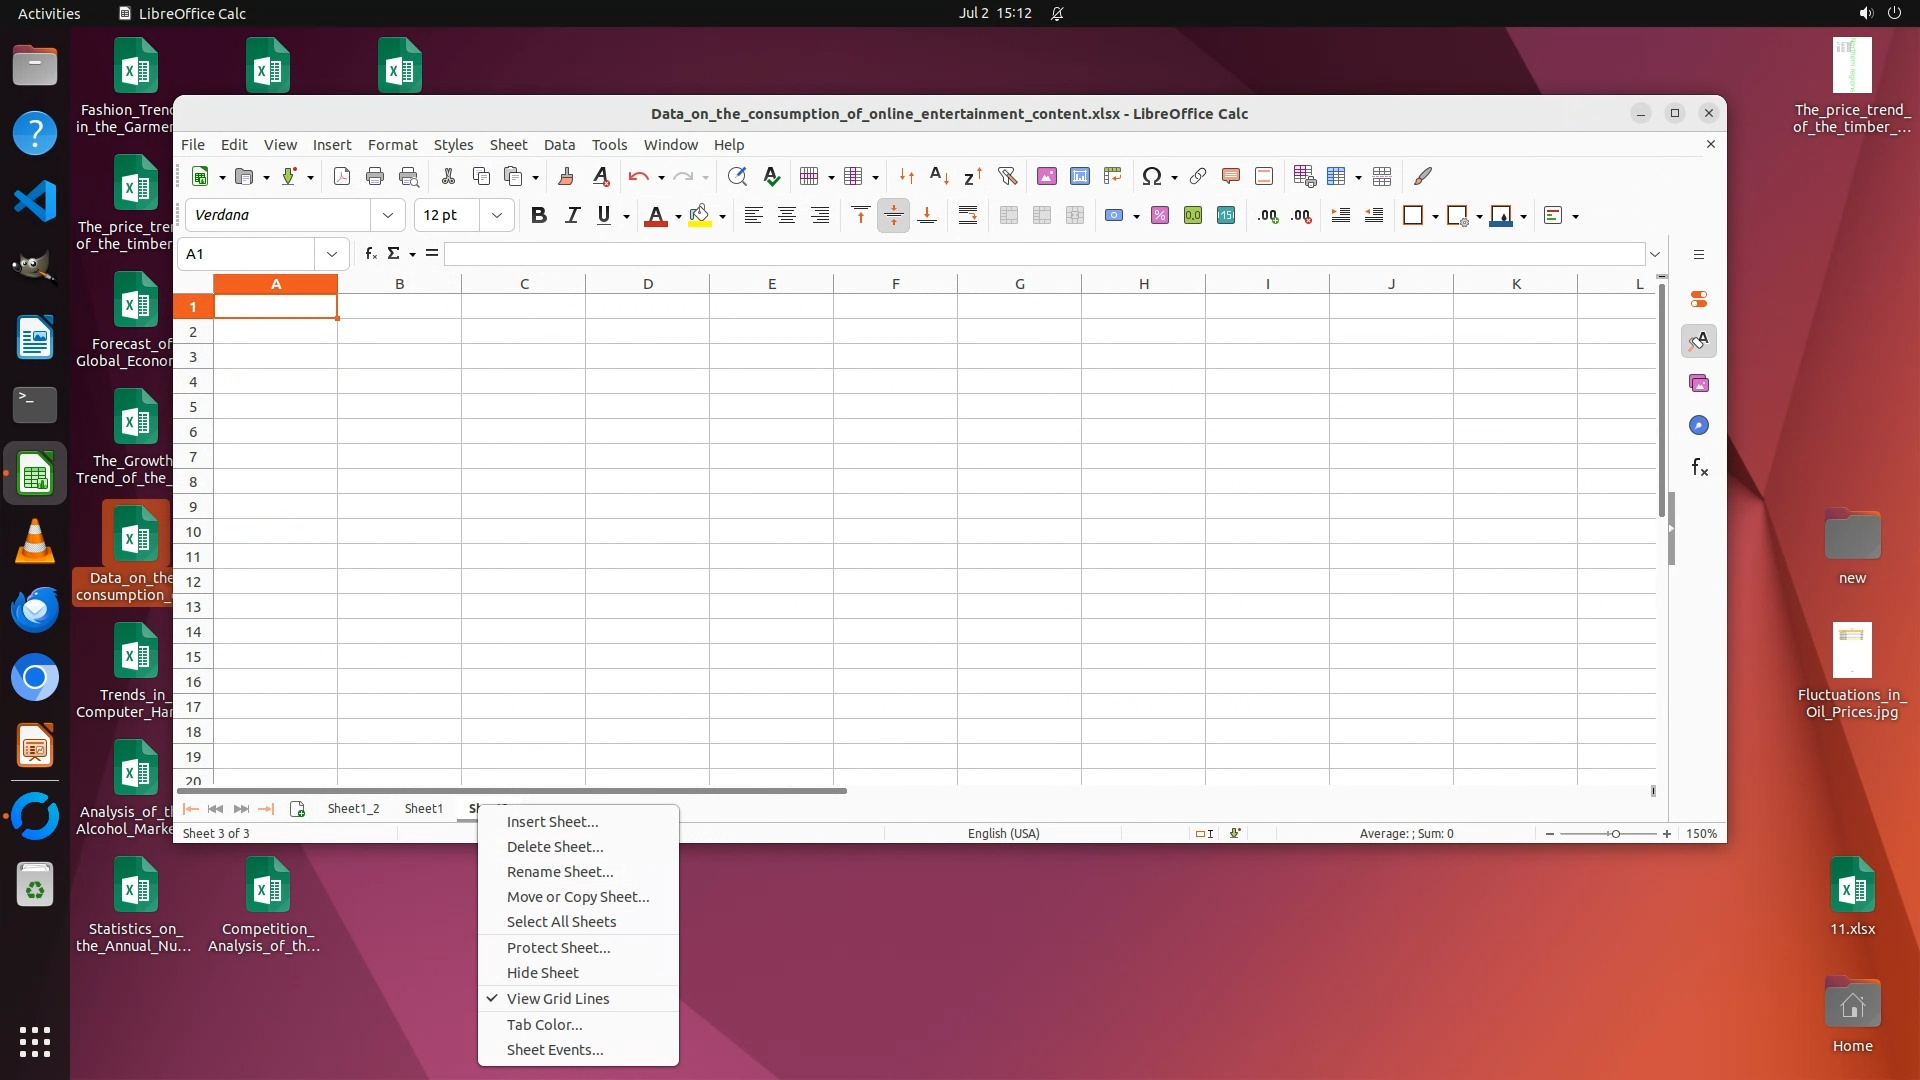Click the Clone Formatting paintbrush icon

[x=566, y=176]
